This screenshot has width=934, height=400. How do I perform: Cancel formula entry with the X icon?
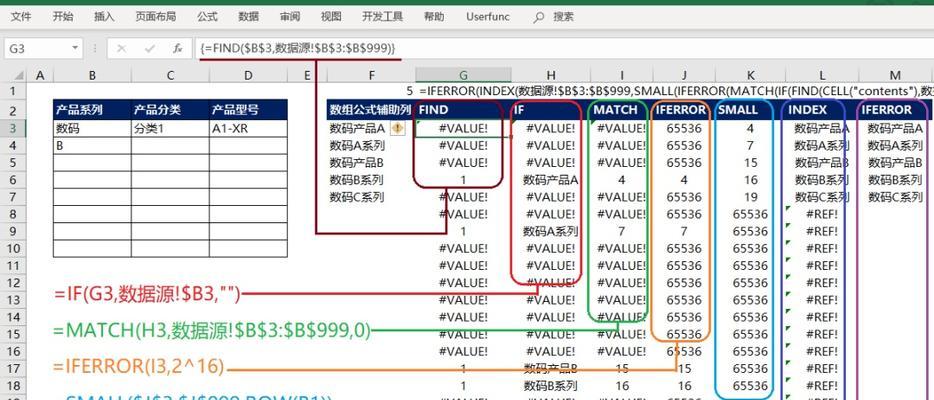point(122,48)
